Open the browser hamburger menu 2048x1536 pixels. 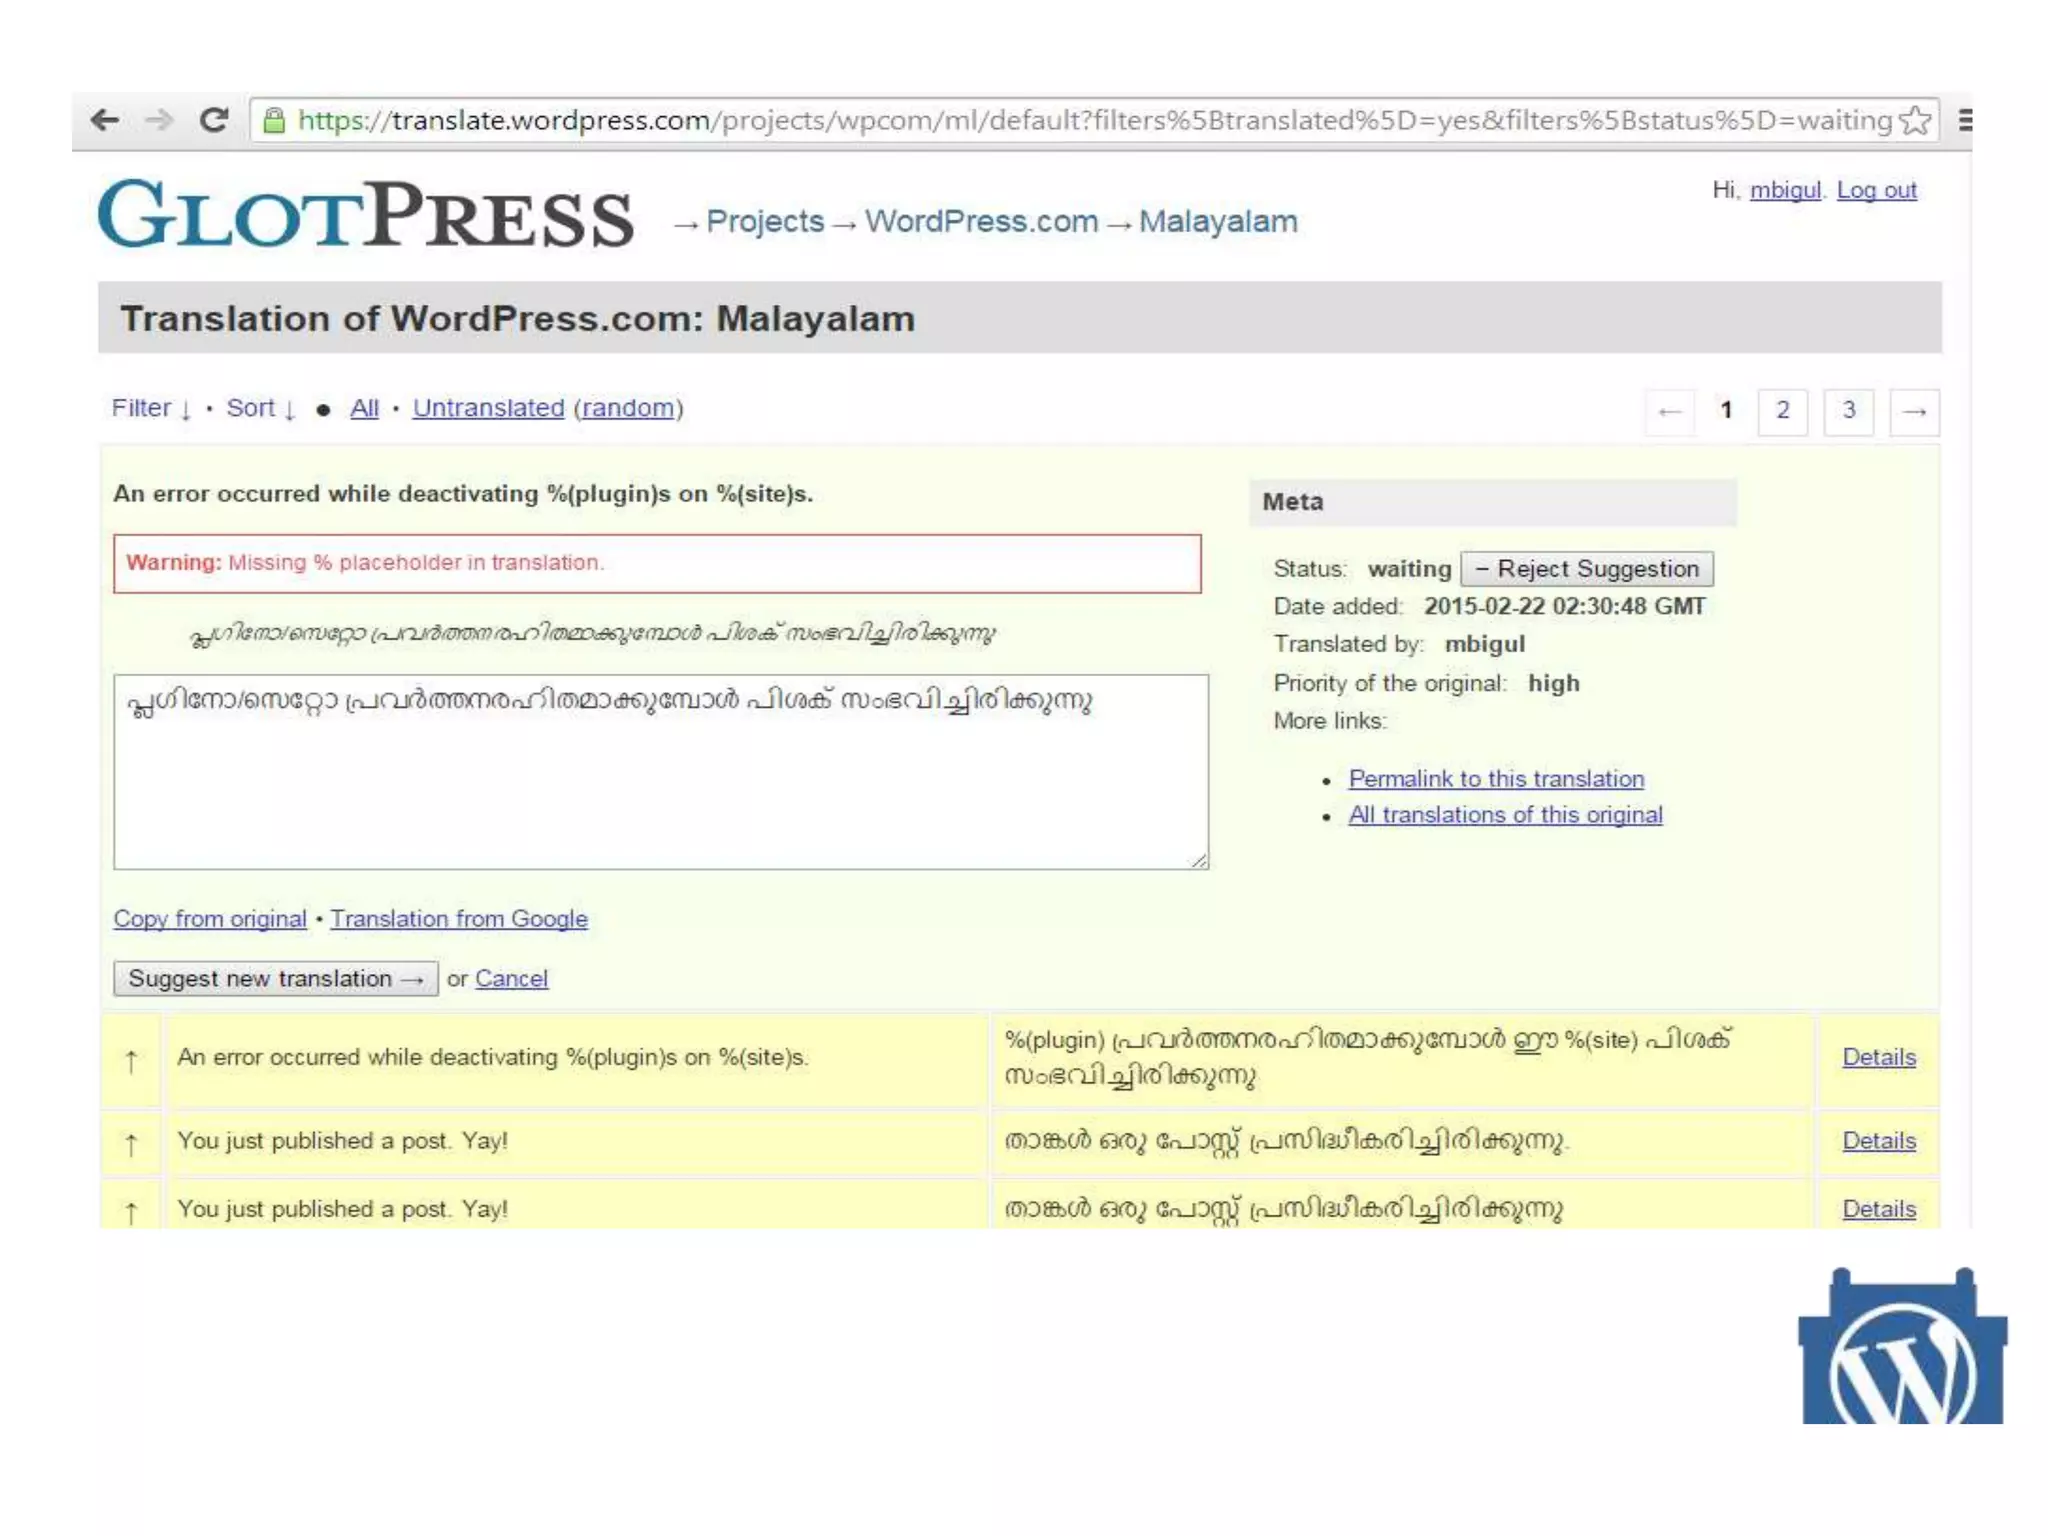point(1964,121)
